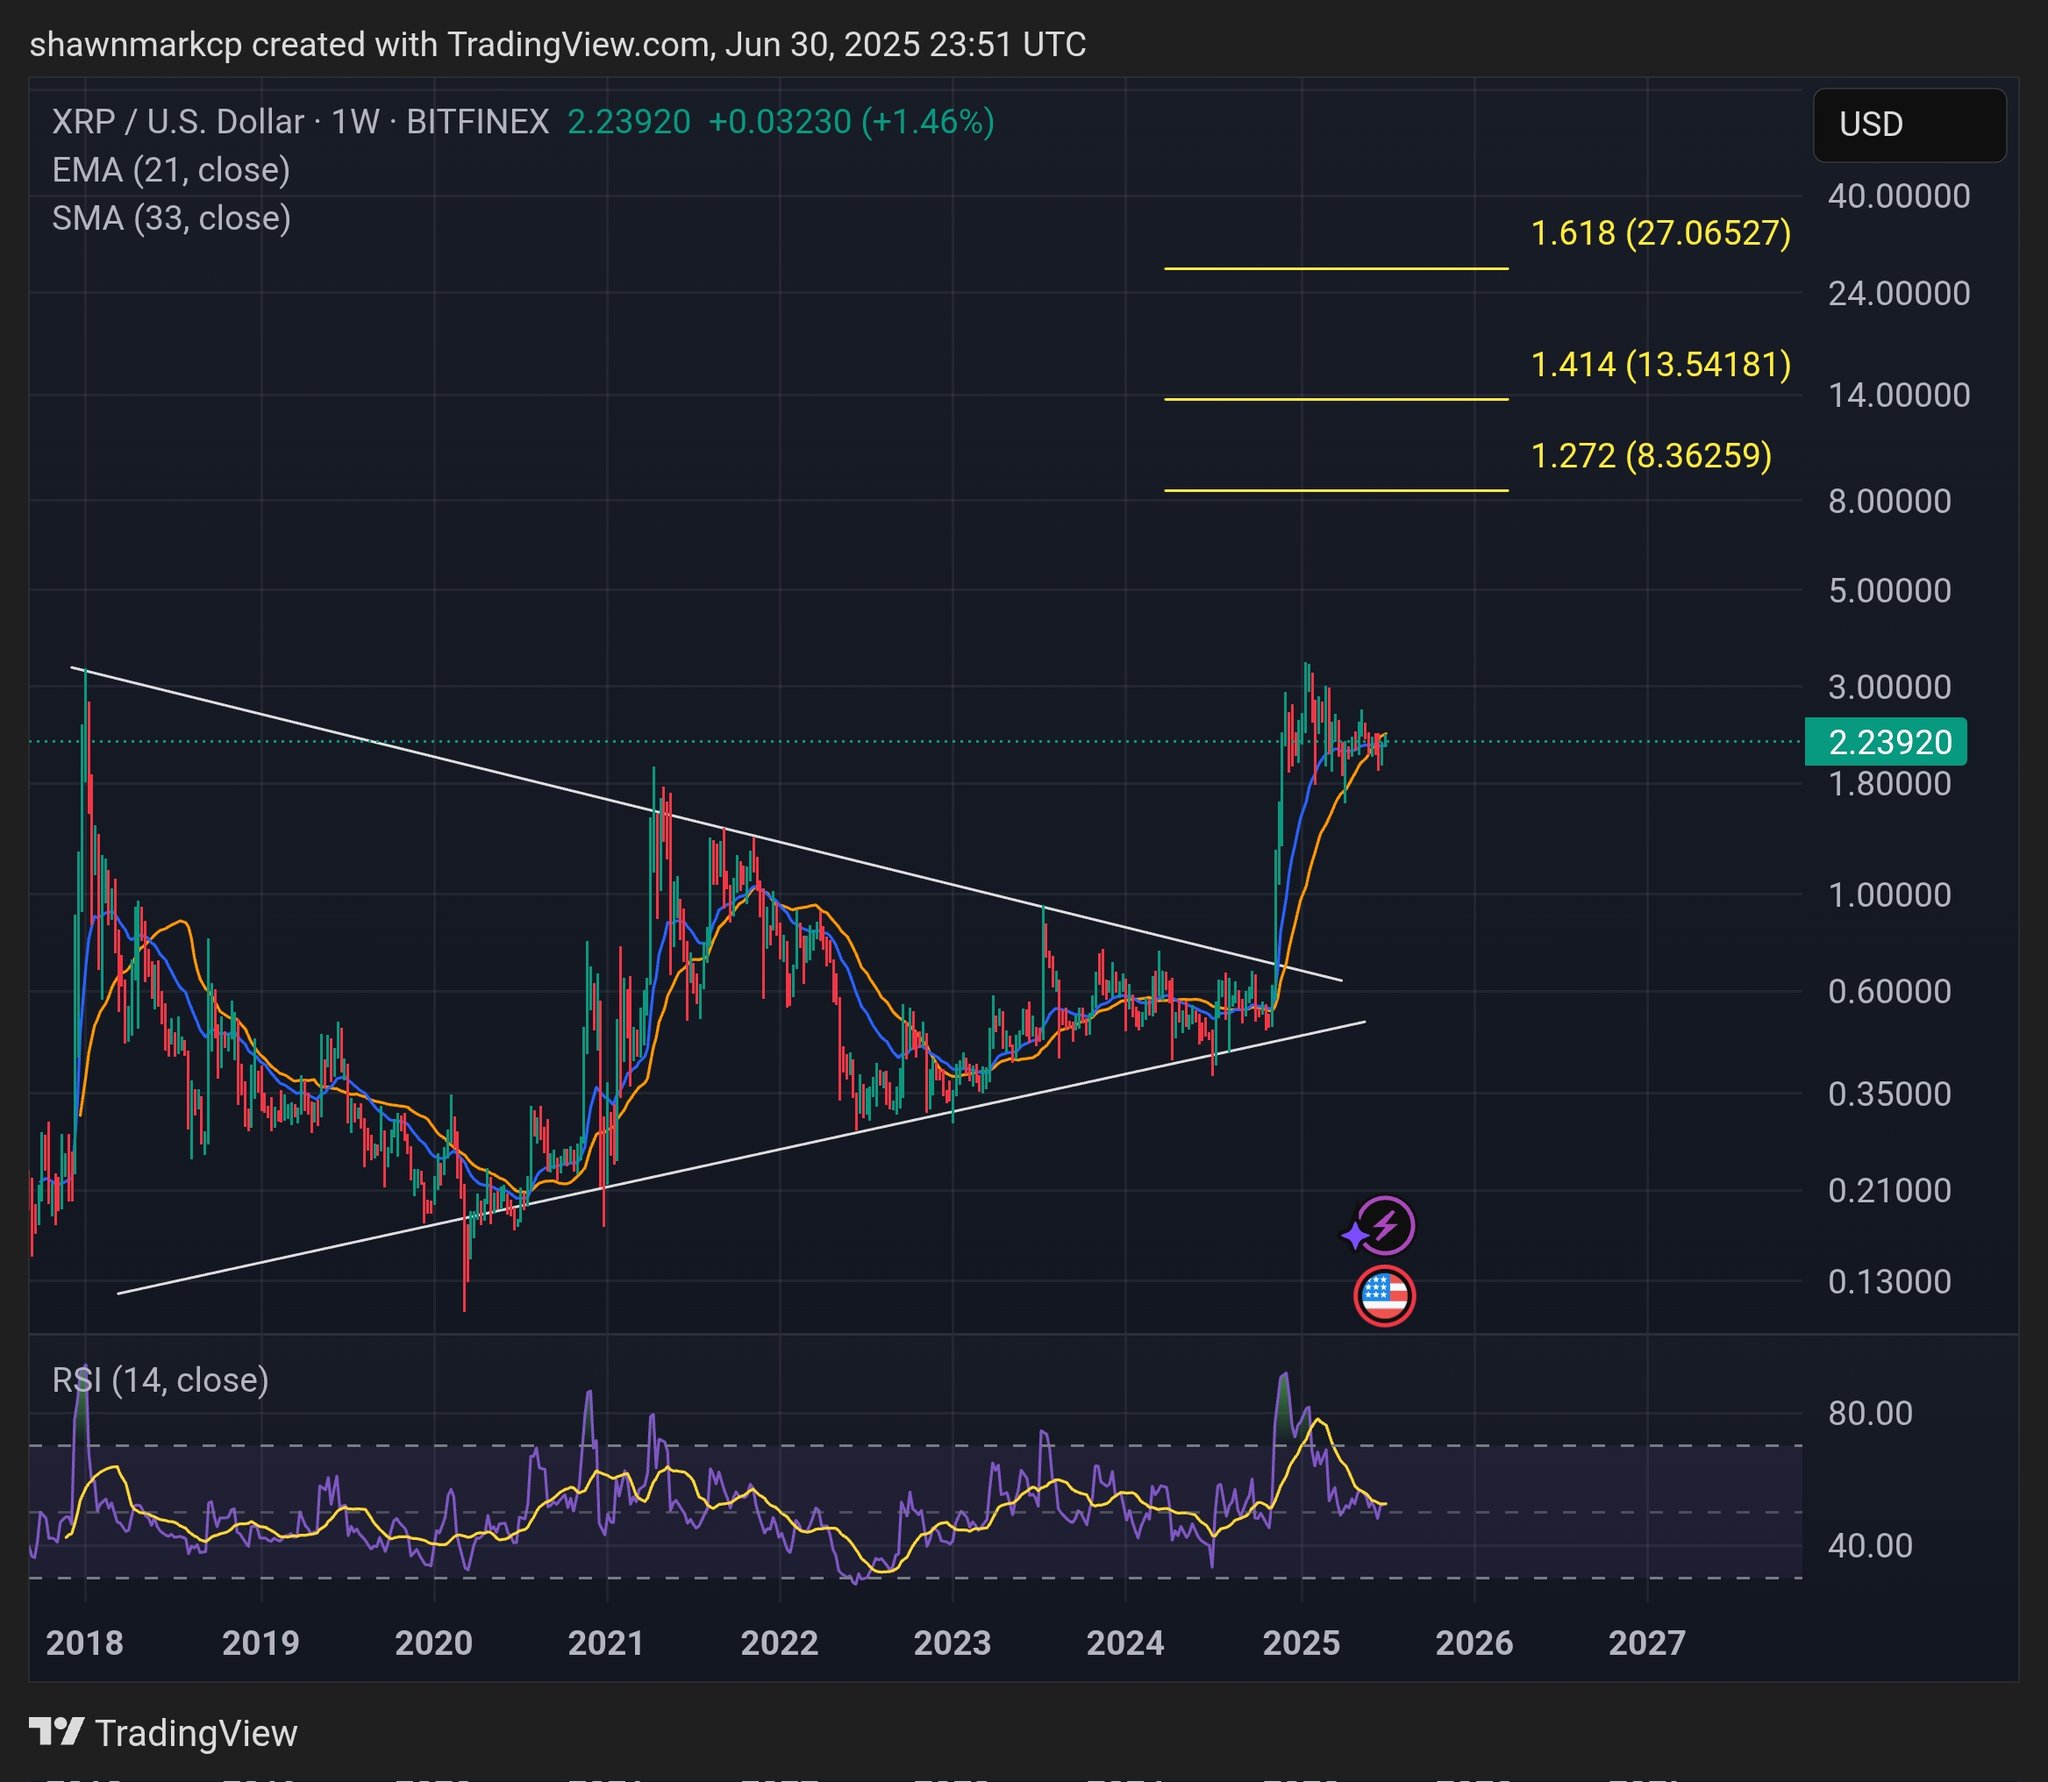Select the SMA (33, close) indicator label
Image resolution: width=2048 pixels, height=1782 pixels.
[171, 218]
